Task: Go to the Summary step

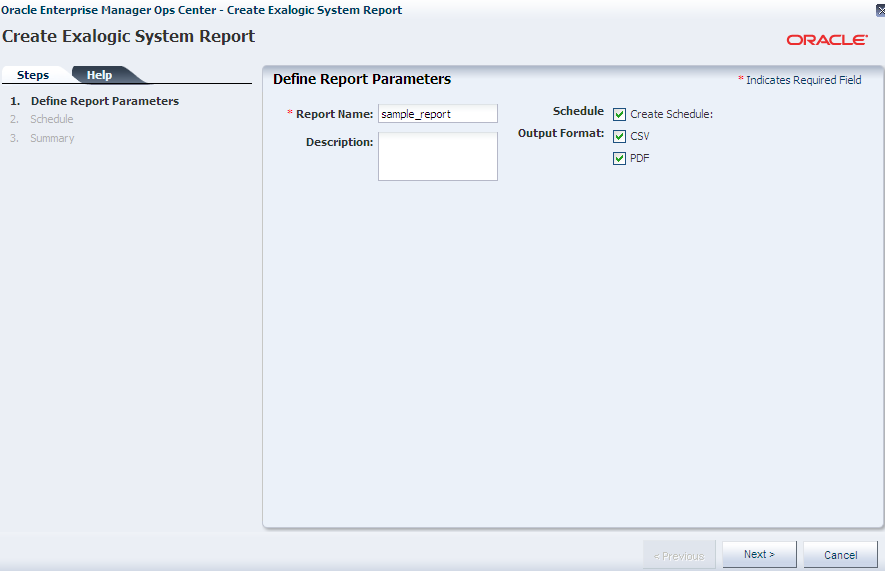Action: pos(52,138)
